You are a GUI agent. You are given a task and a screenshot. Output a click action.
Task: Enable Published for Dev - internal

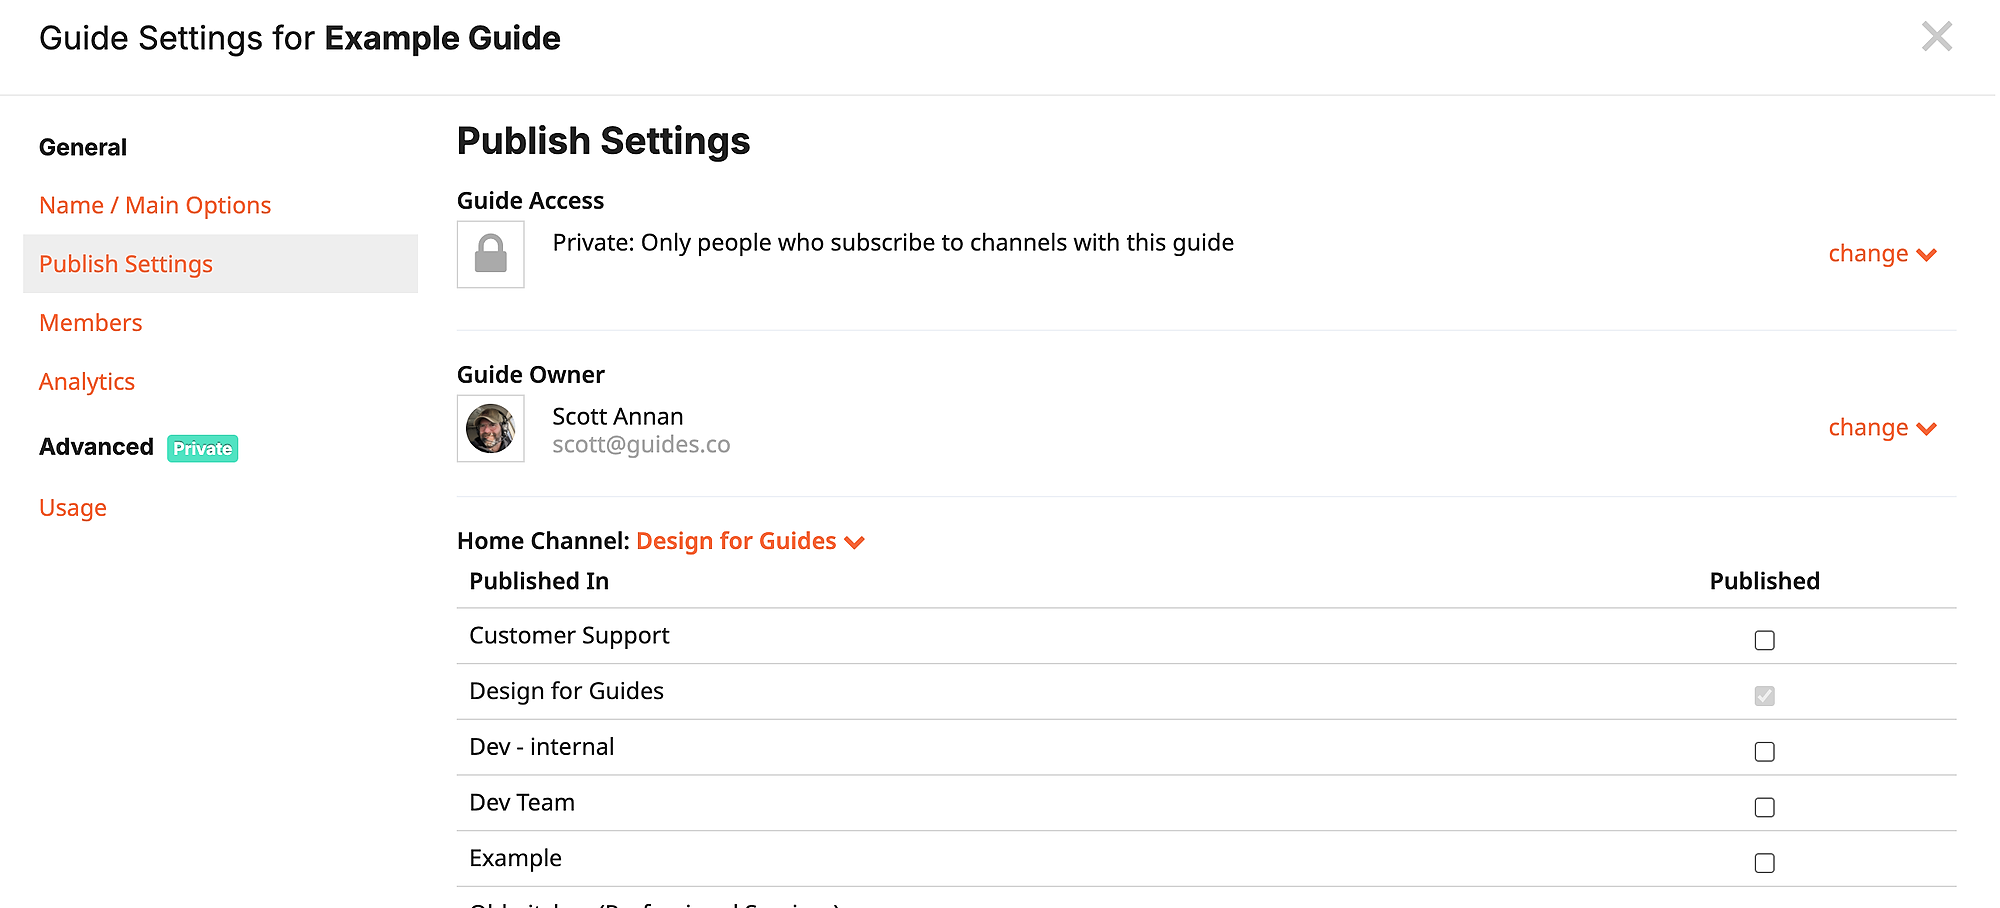point(1764,752)
